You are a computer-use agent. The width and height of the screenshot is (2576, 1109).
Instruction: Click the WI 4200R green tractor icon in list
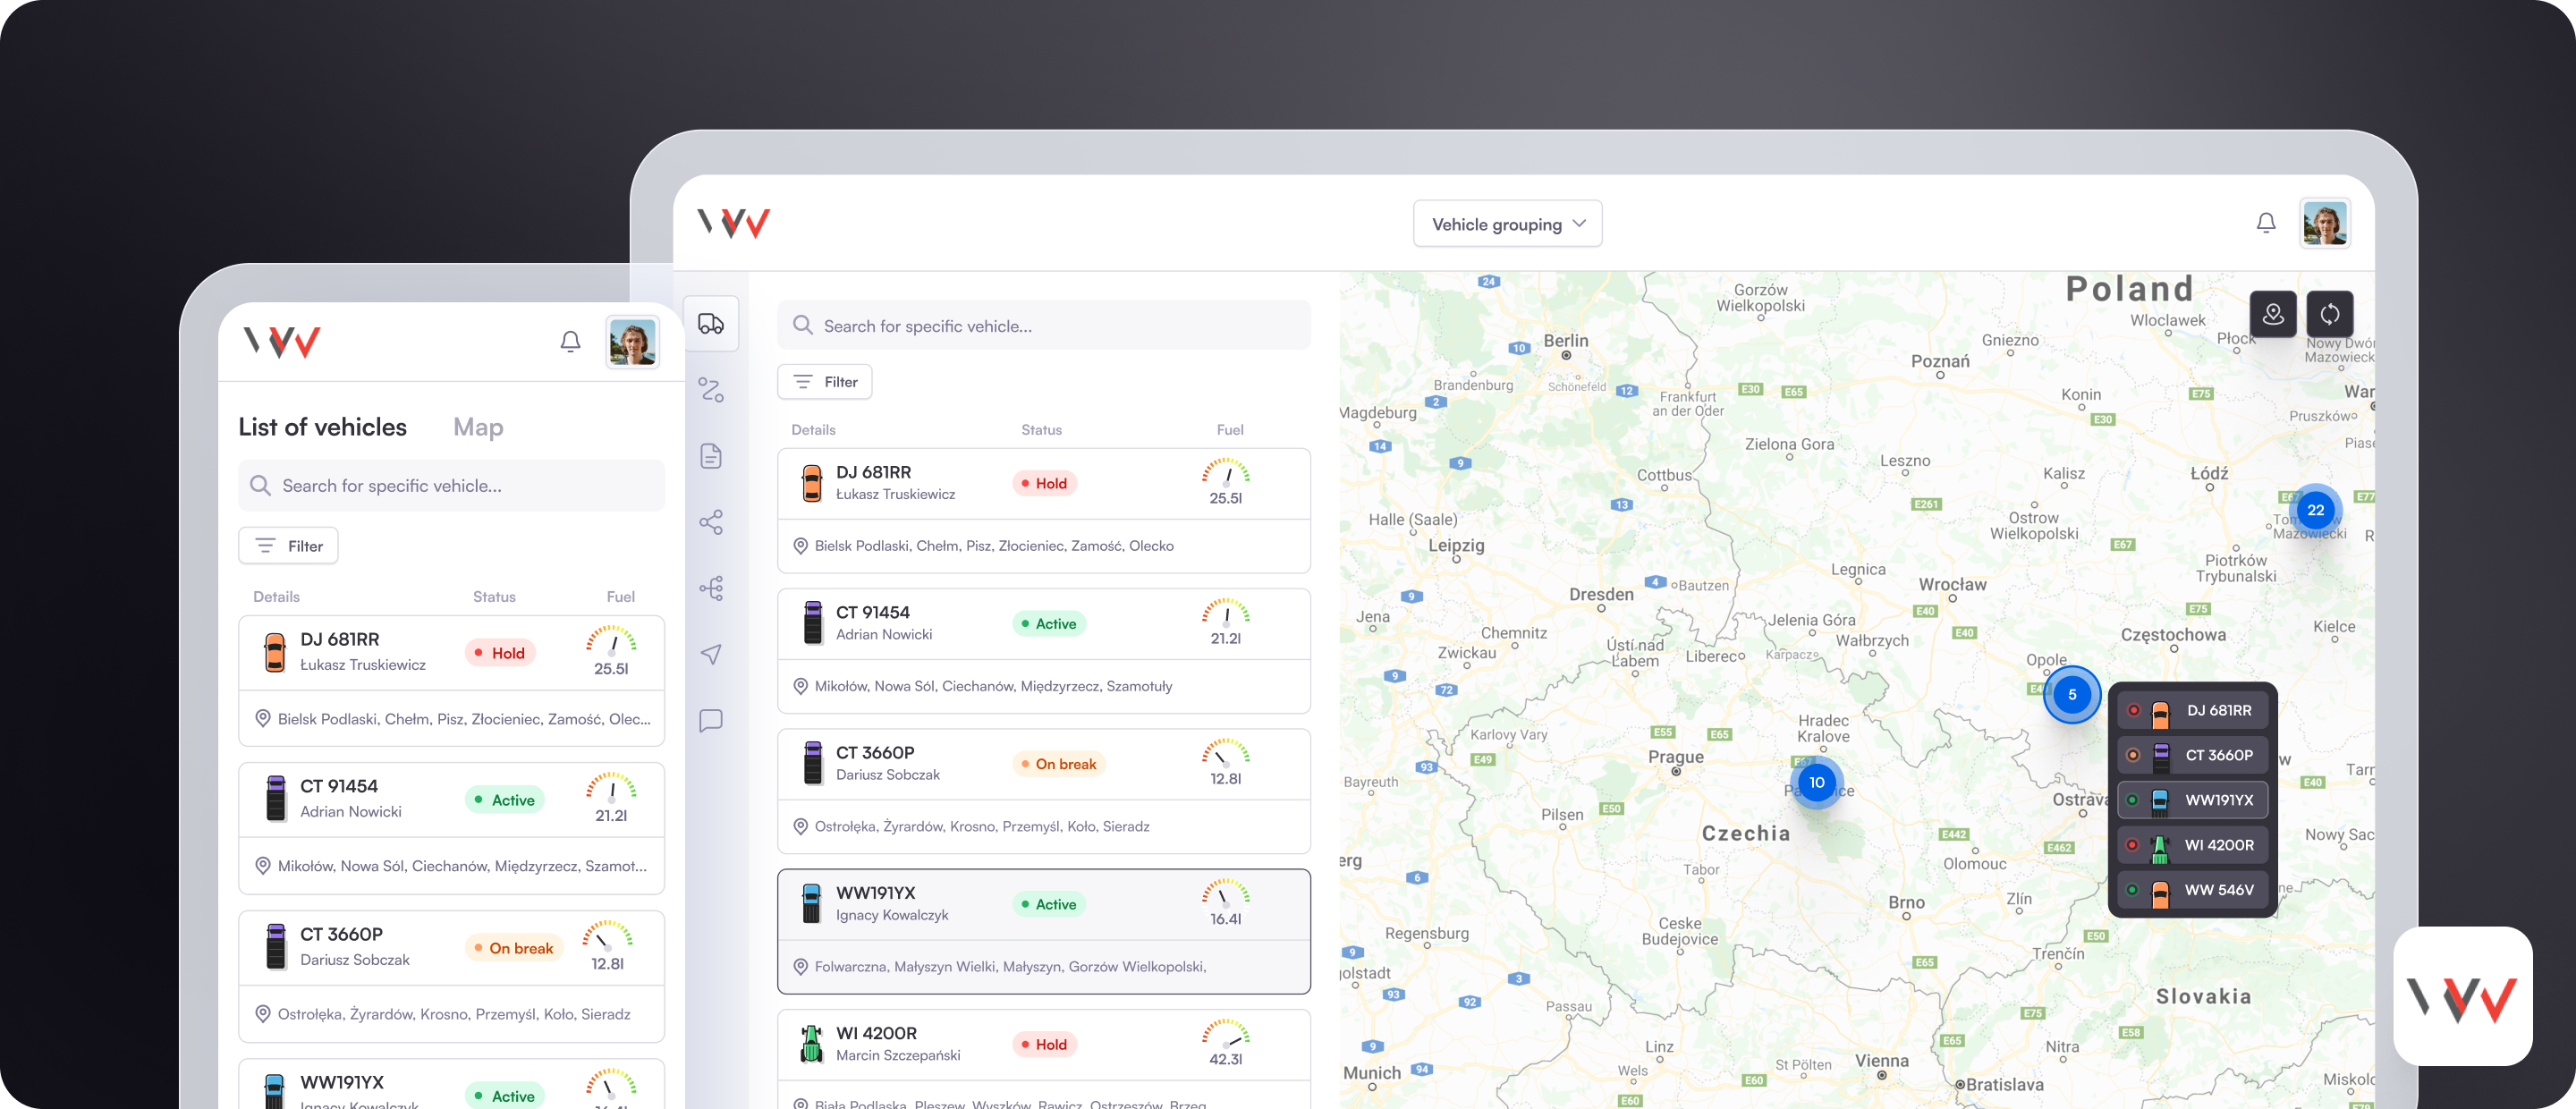812,1044
